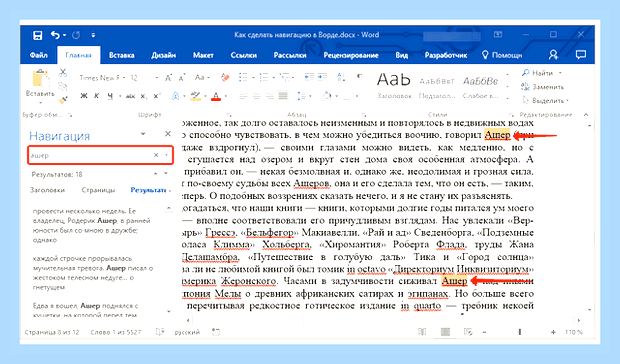This screenshot has width=620, height=364.
Task: Apply red font color
Action: coord(216,96)
